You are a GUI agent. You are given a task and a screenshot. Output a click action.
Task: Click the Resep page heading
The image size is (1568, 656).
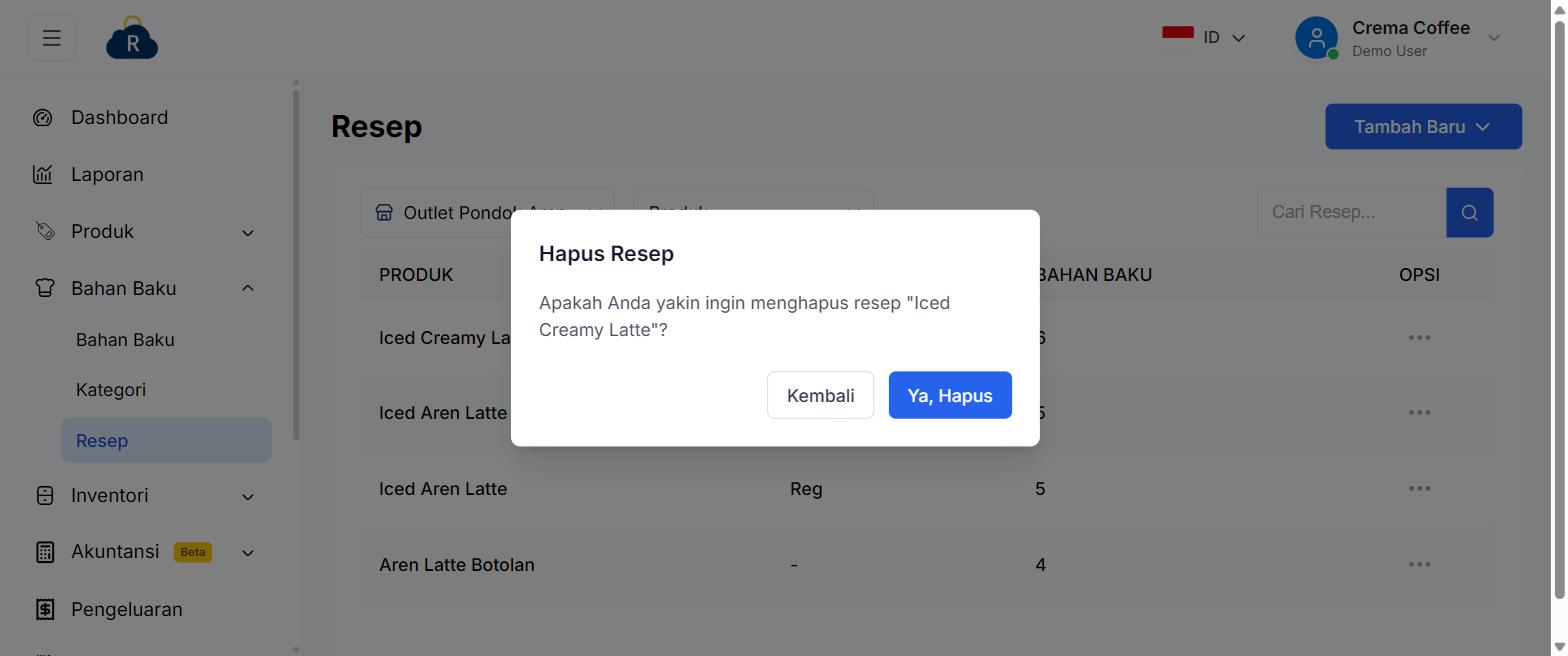tap(377, 127)
